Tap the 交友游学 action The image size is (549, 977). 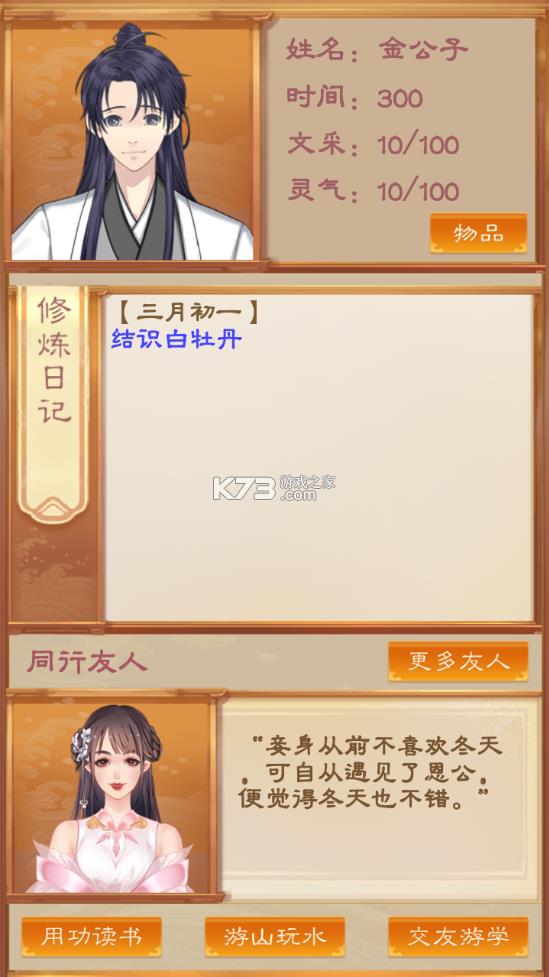tap(458, 936)
